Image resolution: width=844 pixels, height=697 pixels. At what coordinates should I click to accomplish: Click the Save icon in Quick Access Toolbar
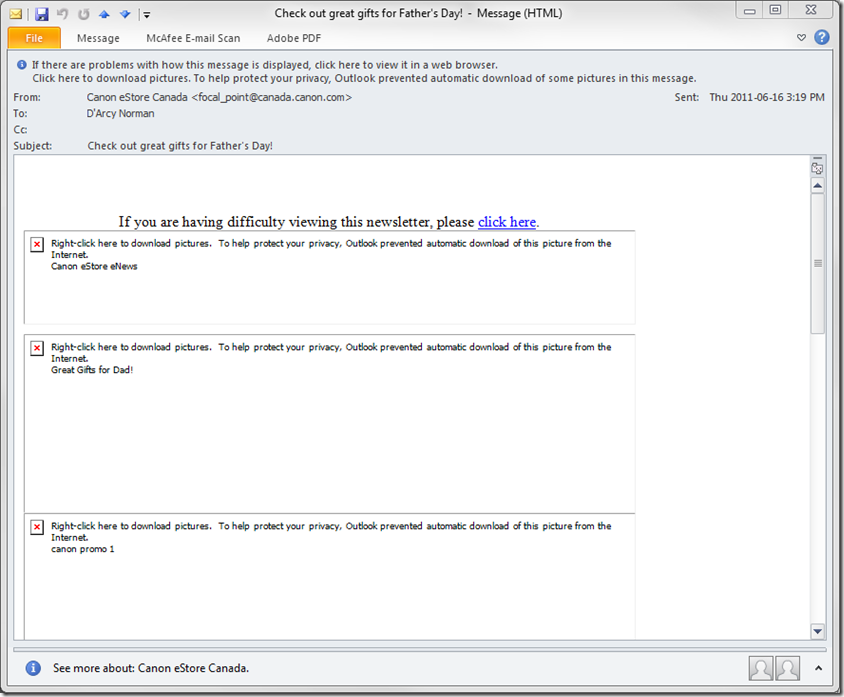coord(41,14)
